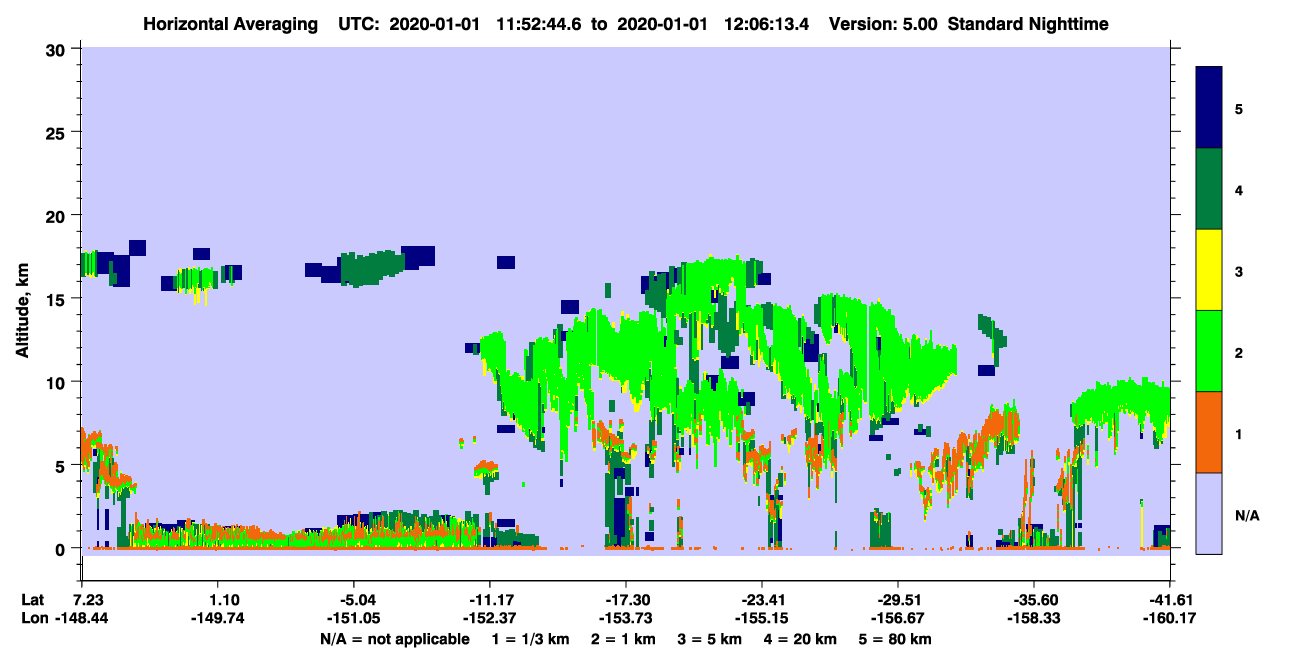Click the lavender N/A legend swatch
The width and height of the screenshot is (1300, 667).
coord(1209,513)
